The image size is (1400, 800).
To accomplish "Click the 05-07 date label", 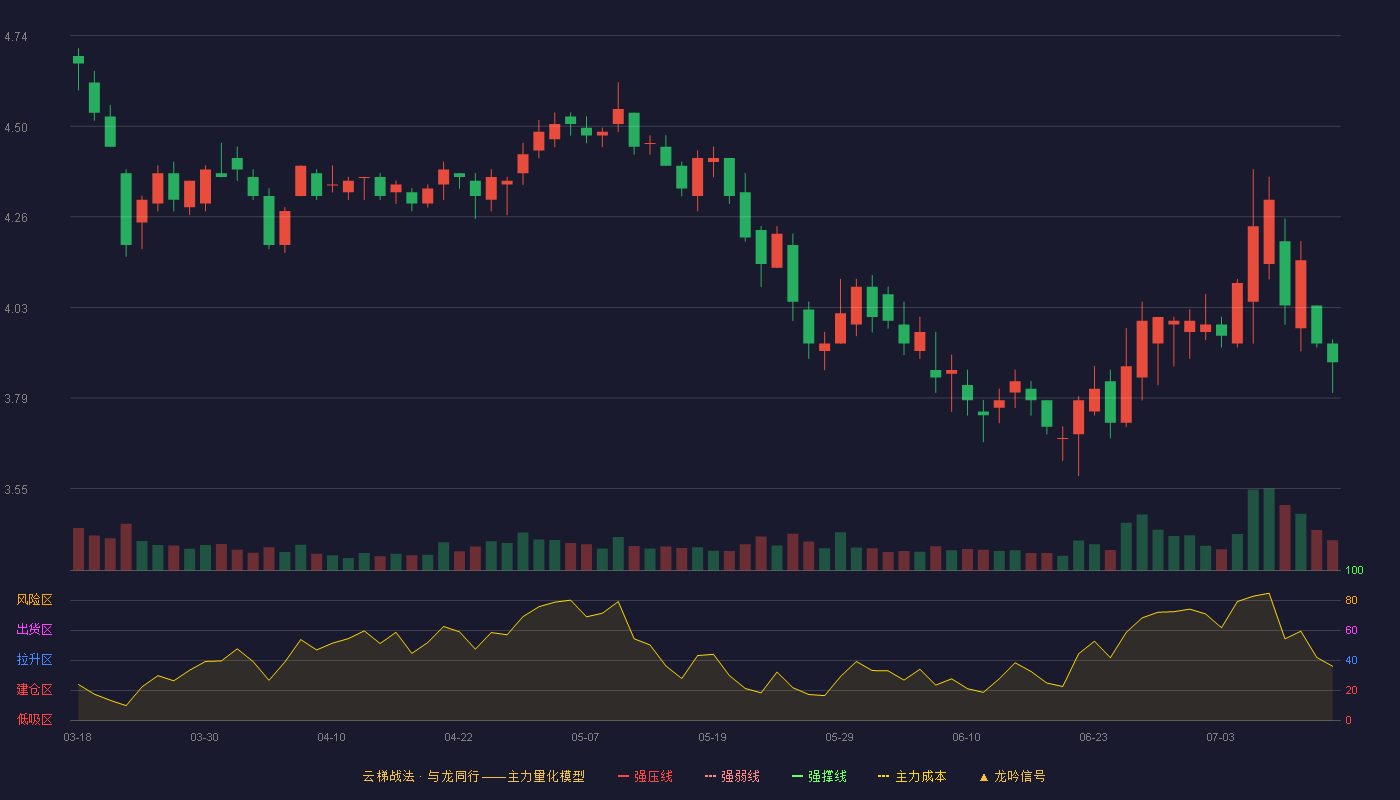I will pos(585,737).
